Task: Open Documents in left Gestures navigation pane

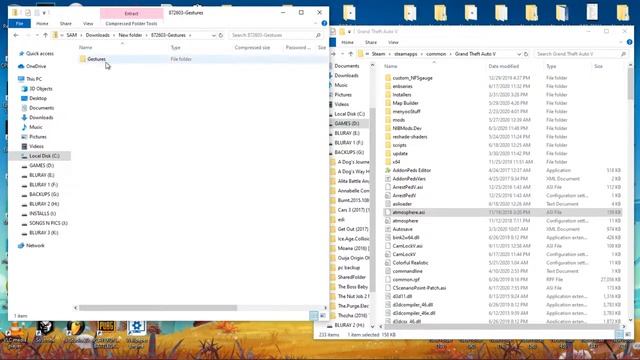Action: point(41,108)
